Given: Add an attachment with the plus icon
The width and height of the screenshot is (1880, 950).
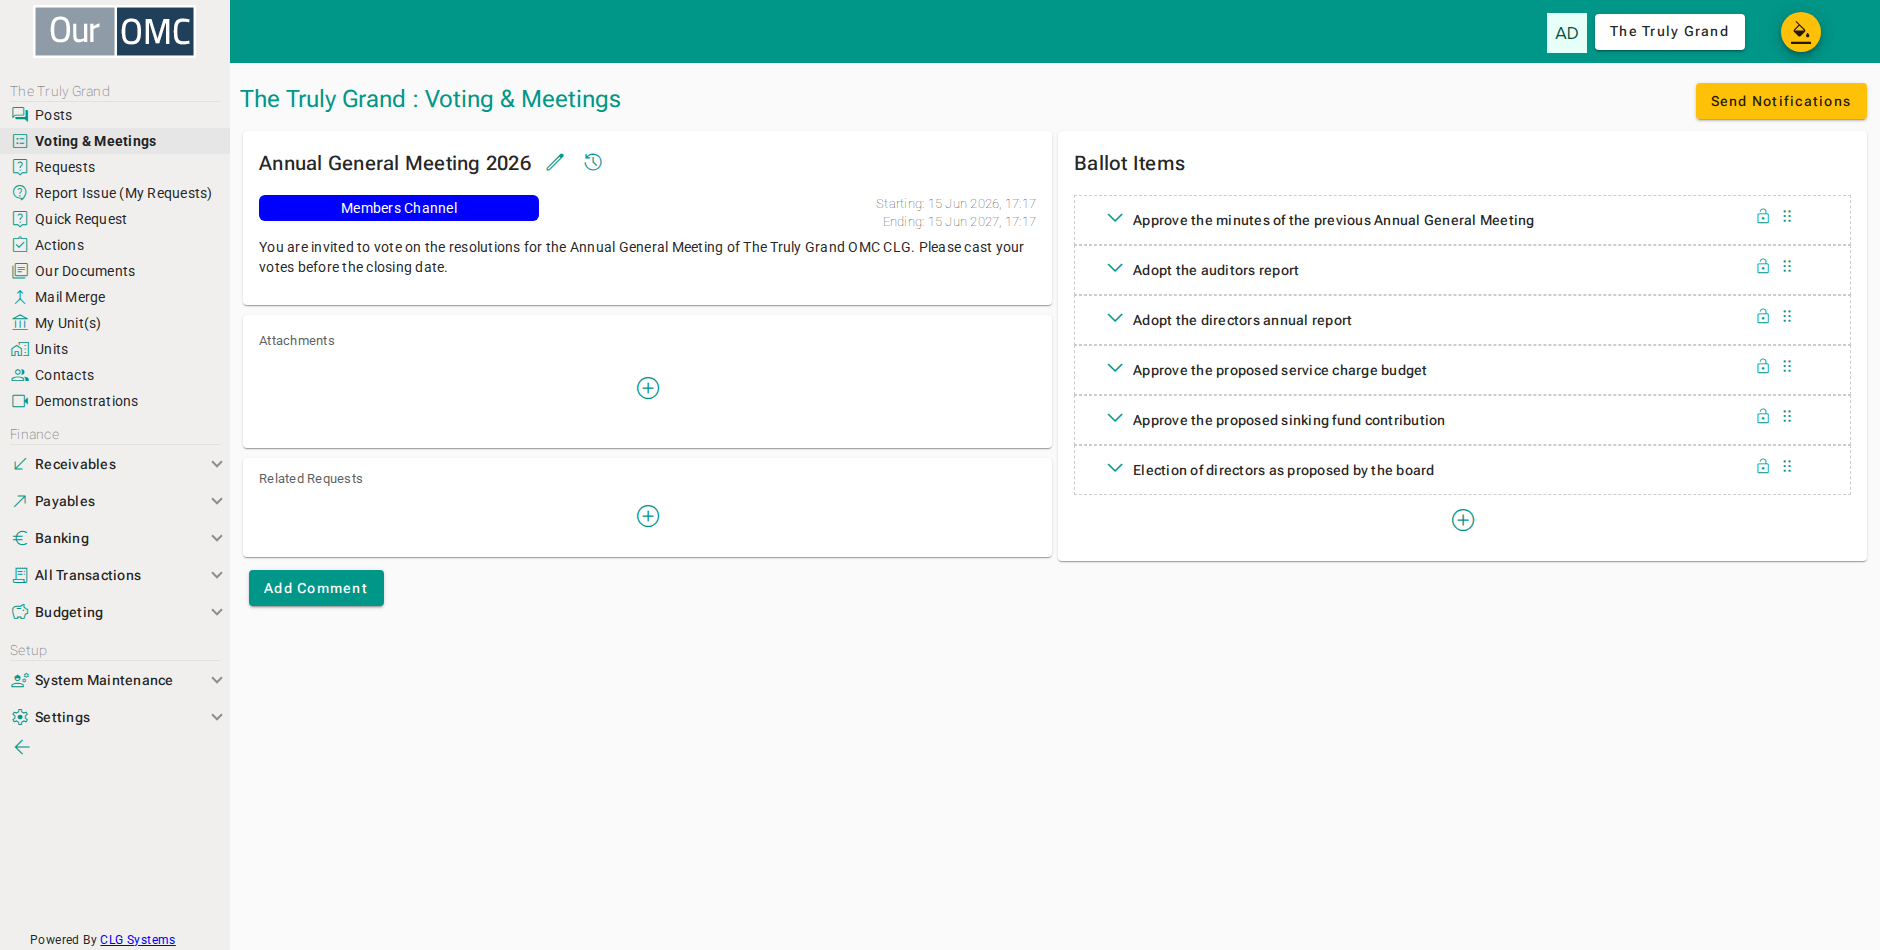Looking at the screenshot, I should [648, 388].
